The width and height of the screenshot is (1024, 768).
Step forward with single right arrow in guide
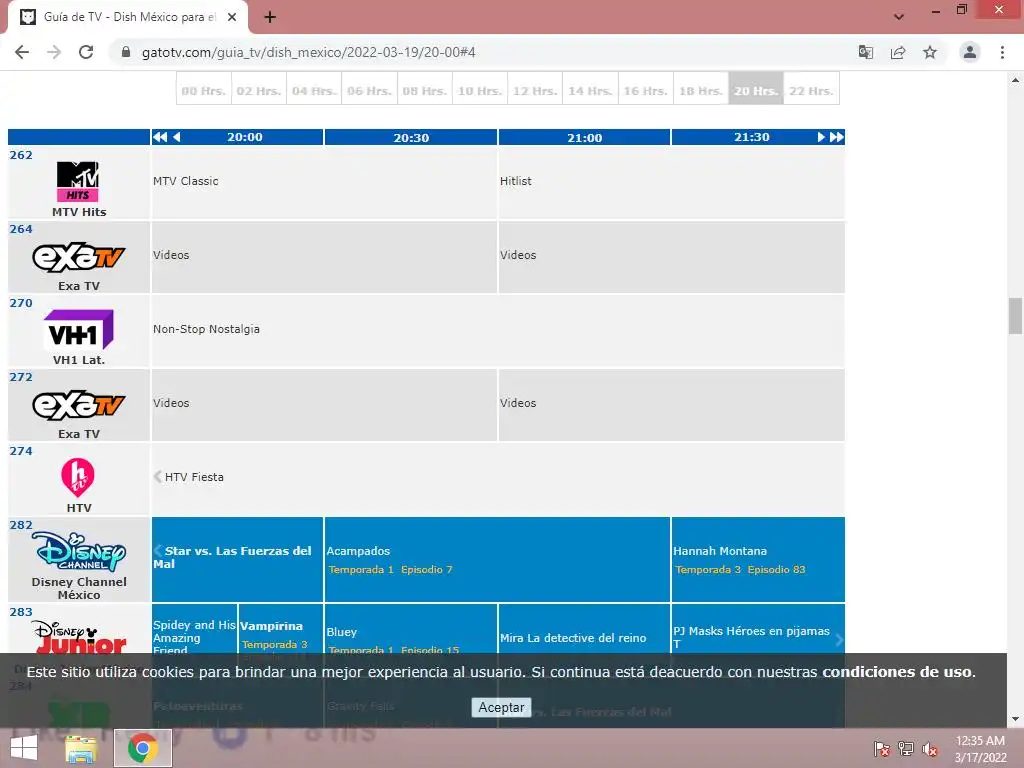click(821, 137)
